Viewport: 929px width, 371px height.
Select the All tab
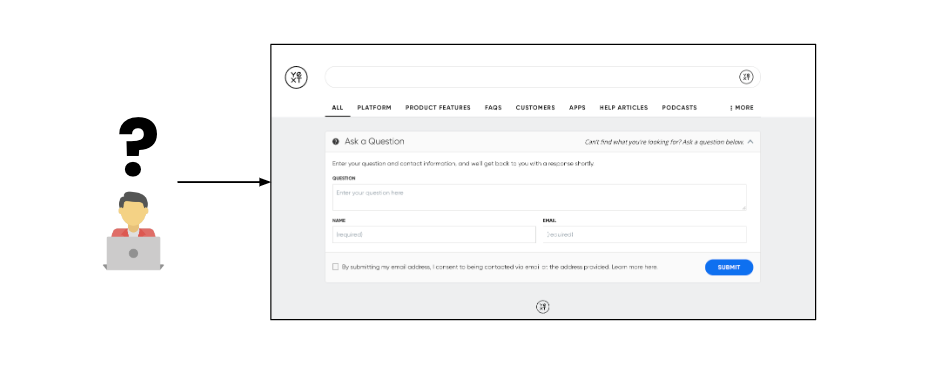coord(337,108)
